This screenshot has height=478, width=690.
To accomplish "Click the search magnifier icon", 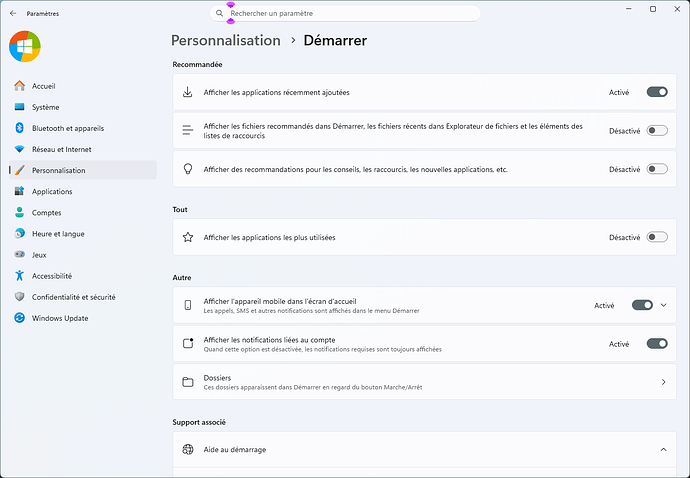I will point(219,13).
